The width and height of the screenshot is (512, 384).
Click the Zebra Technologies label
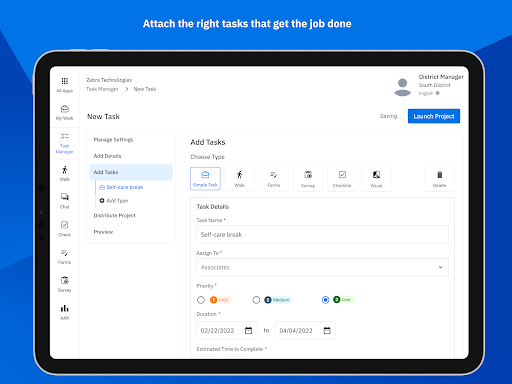point(109,80)
